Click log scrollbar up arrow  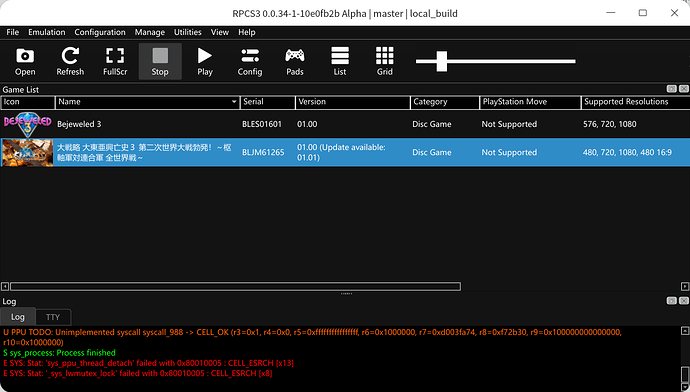click(685, 331)
